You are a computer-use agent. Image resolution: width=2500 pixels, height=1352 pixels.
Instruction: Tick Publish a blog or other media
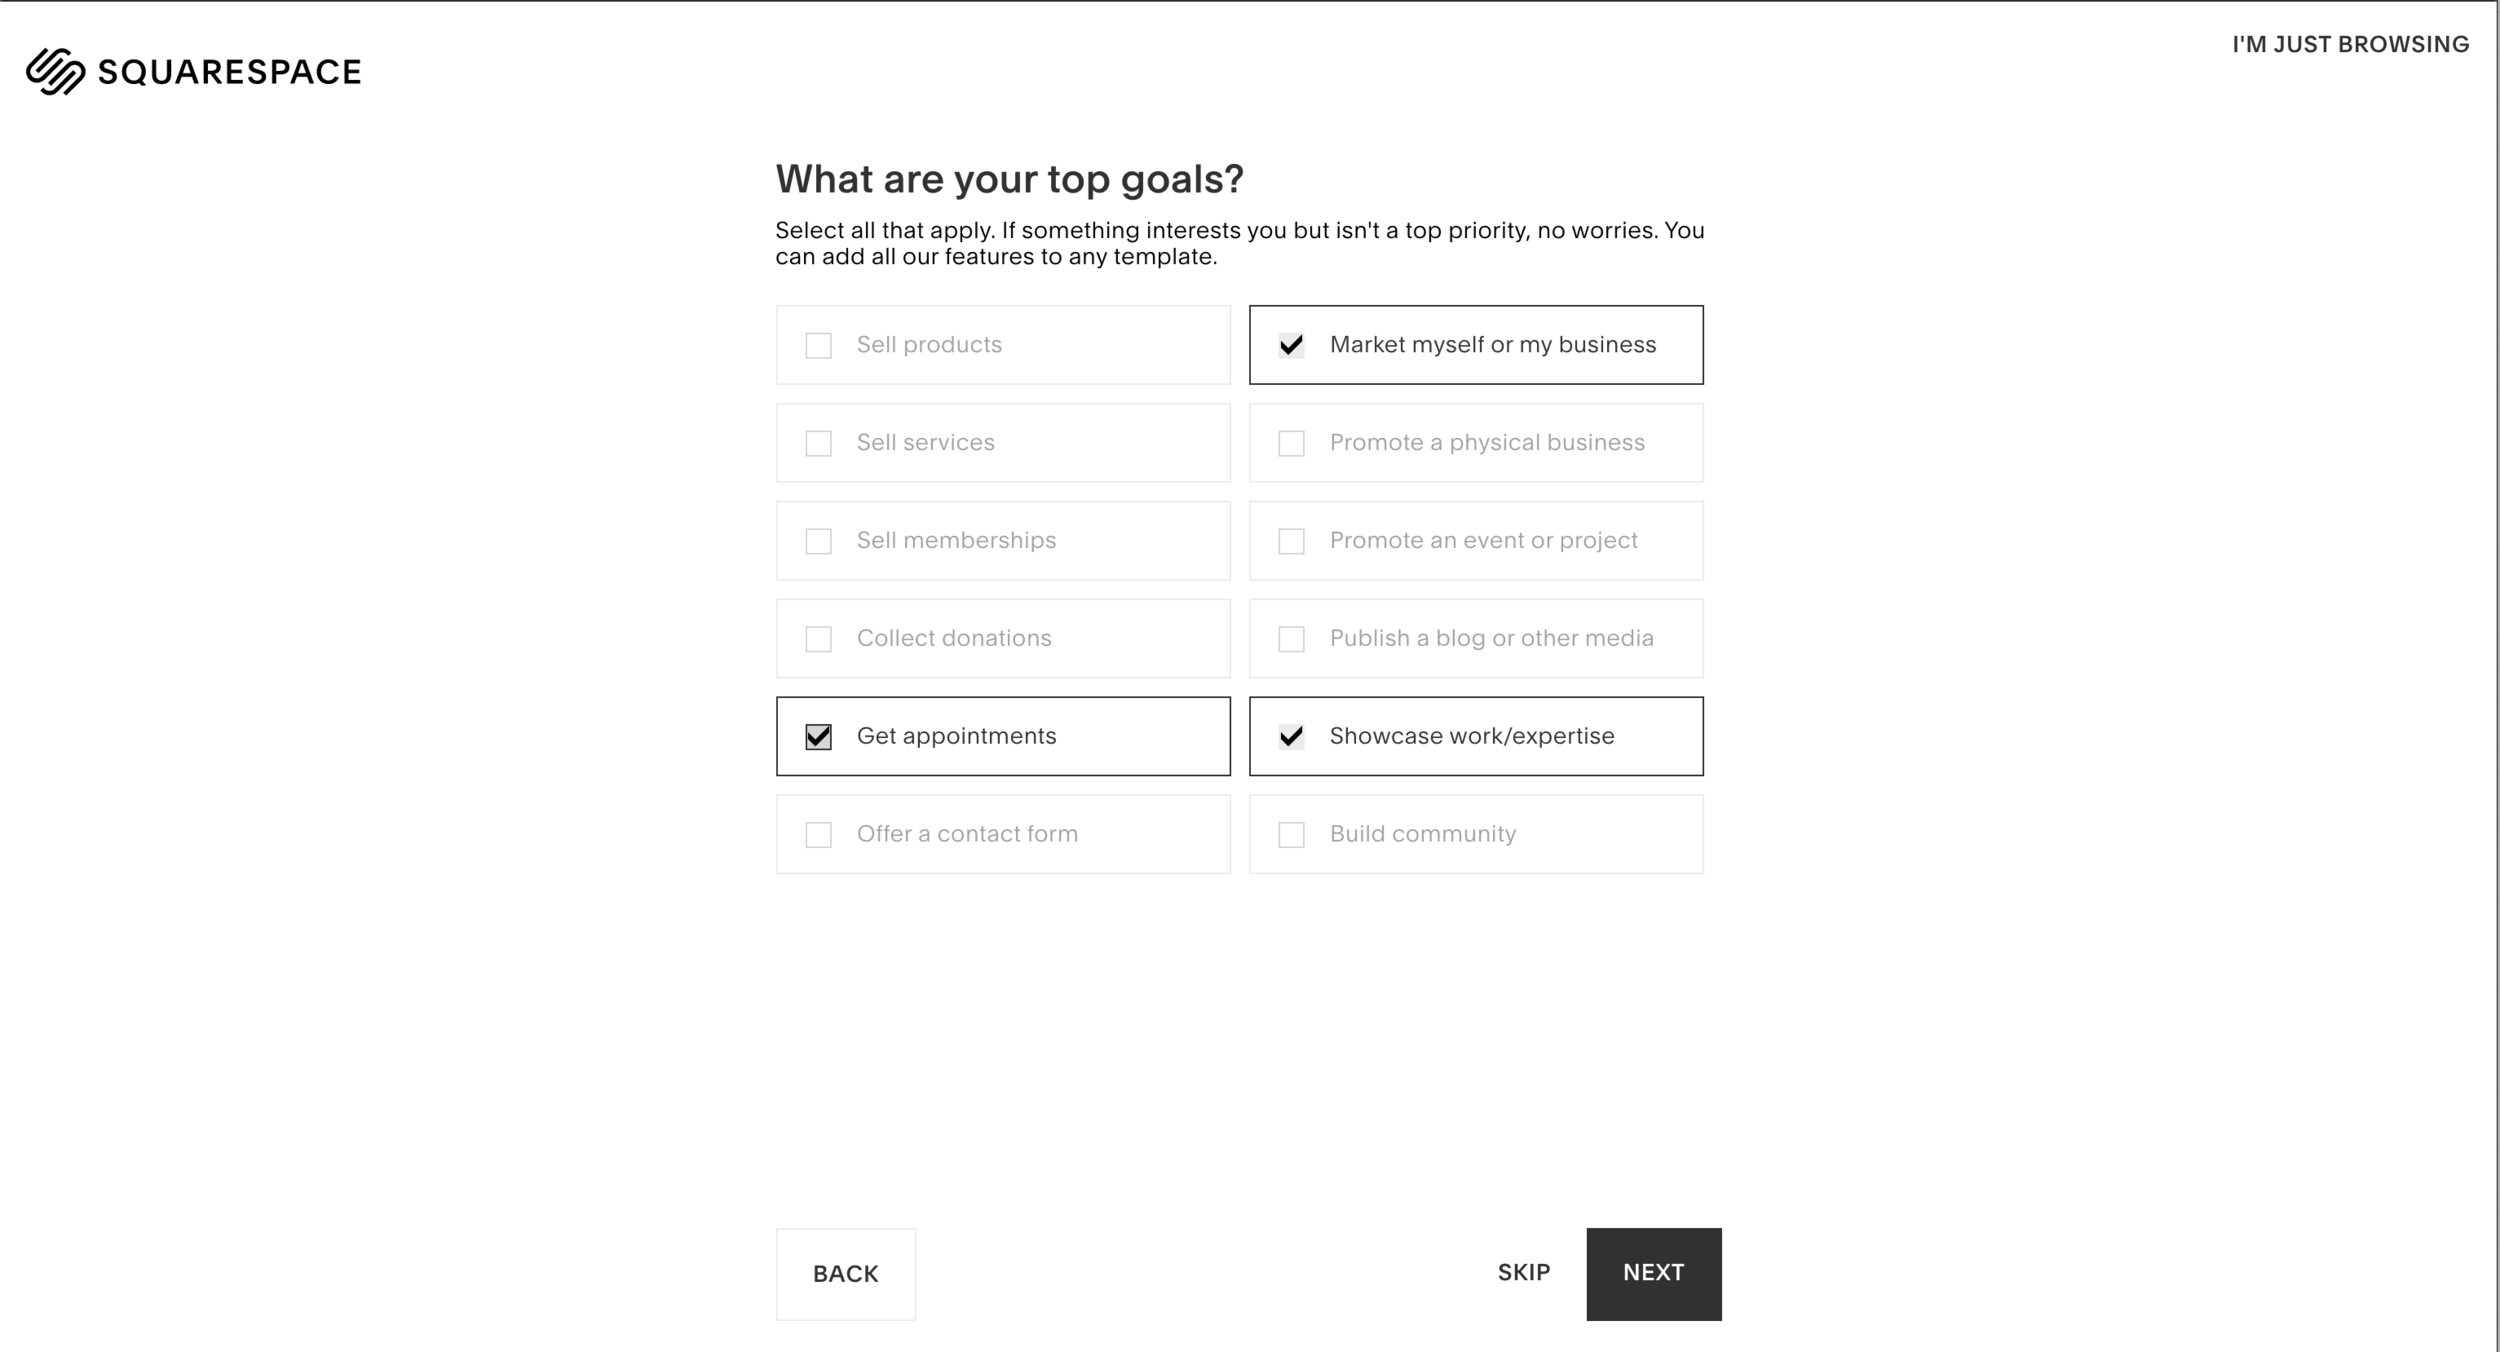1291,639
